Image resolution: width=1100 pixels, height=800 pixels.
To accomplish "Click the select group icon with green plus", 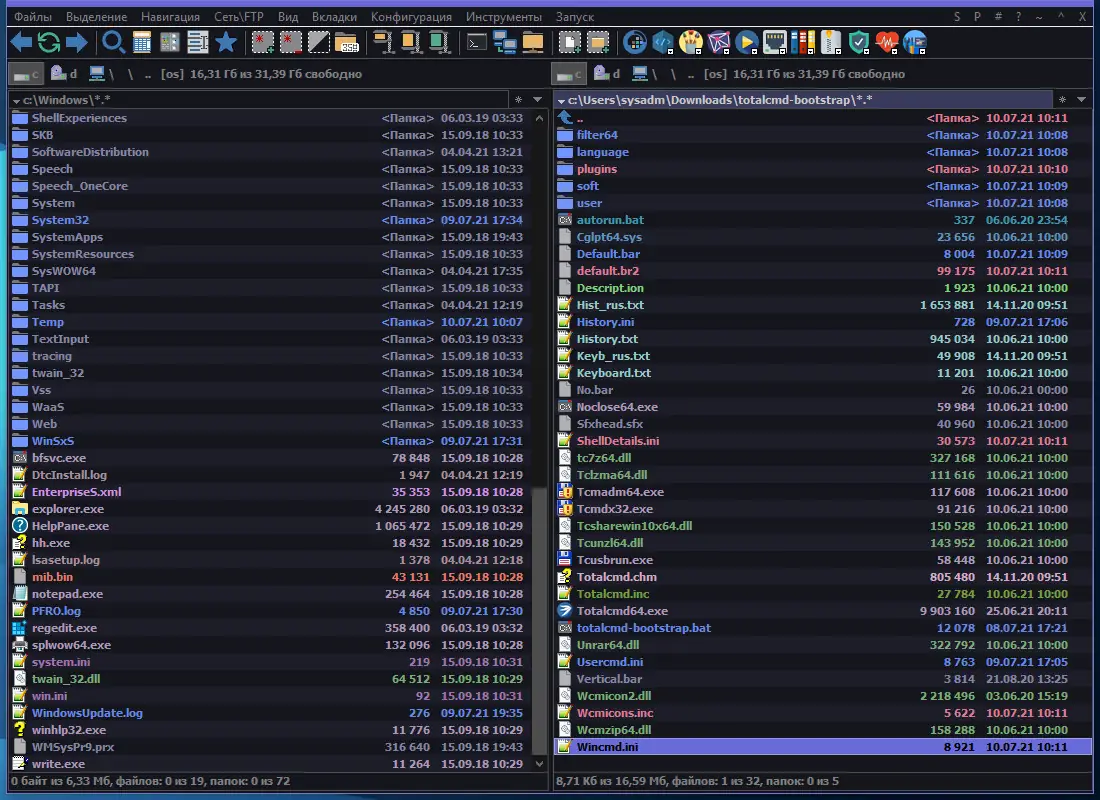I will [x=262, y=43].
